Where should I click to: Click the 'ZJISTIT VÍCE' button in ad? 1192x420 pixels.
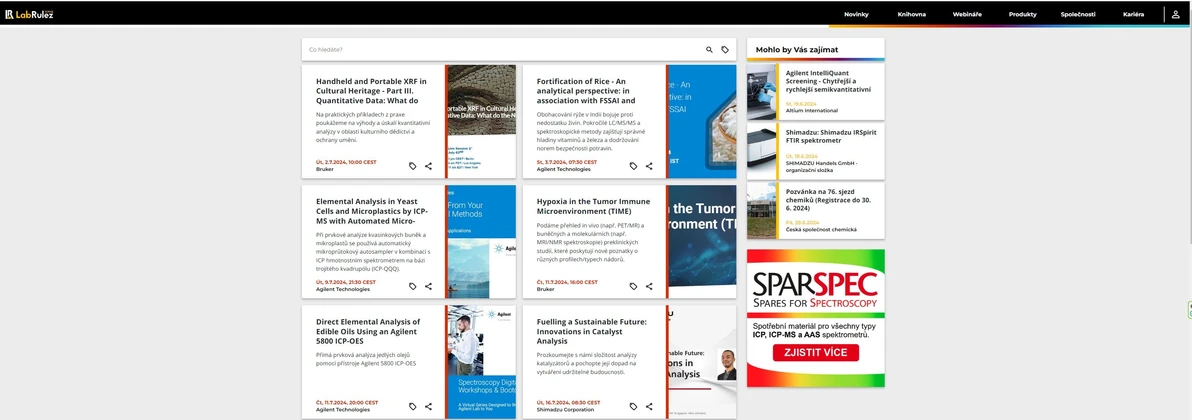[816, 353]
